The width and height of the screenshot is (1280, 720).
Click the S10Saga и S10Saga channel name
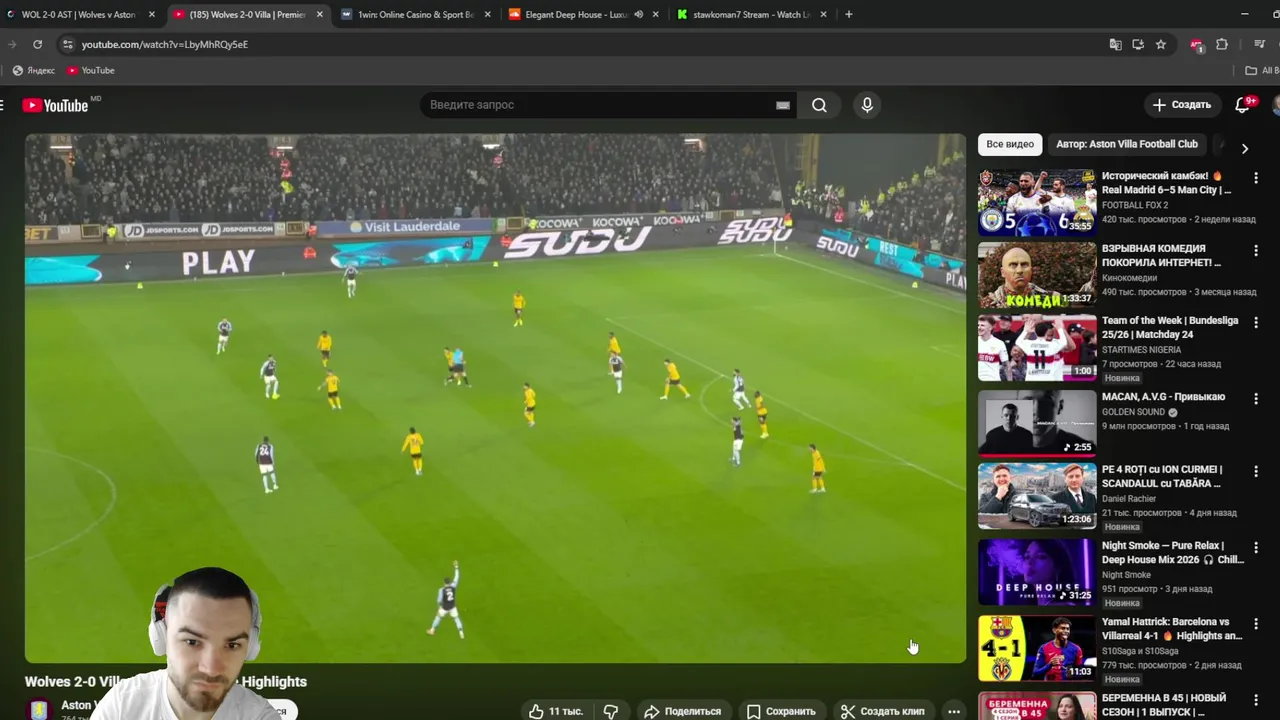[x=1140, y=651]
